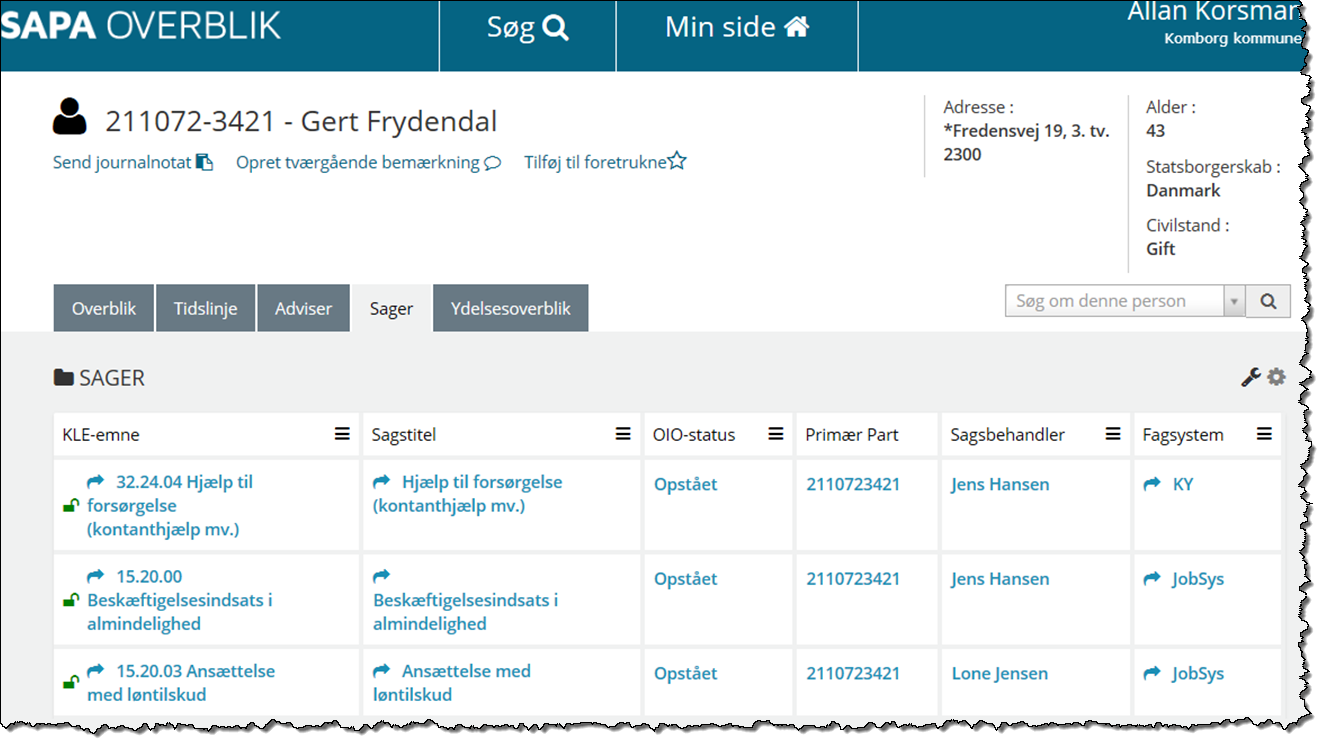Viewport: 1325px width, 745px height.
Task: Click the SAPA OVERBLIK logo
Action: [141, 26]
